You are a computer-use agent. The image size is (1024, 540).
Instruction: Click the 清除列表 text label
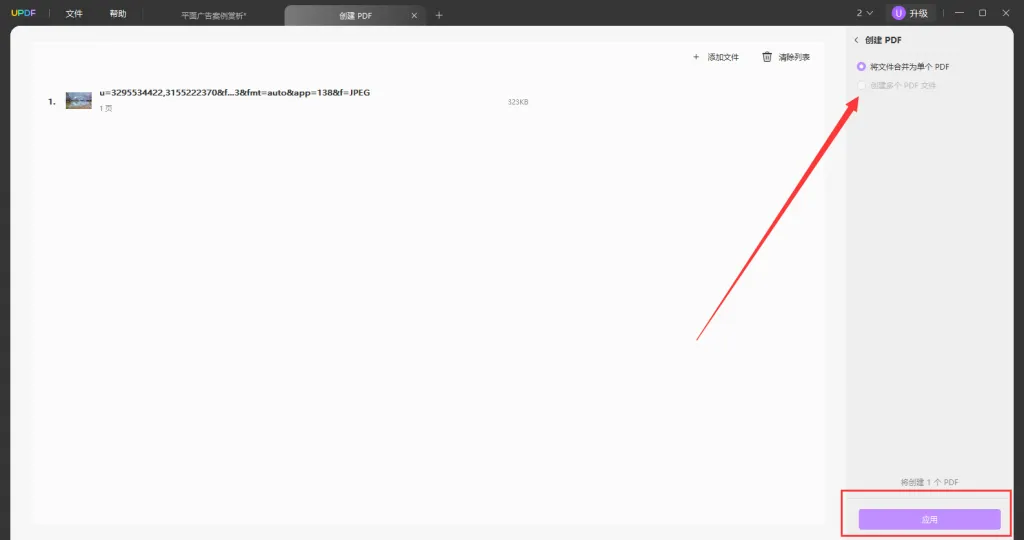point(794,58)
